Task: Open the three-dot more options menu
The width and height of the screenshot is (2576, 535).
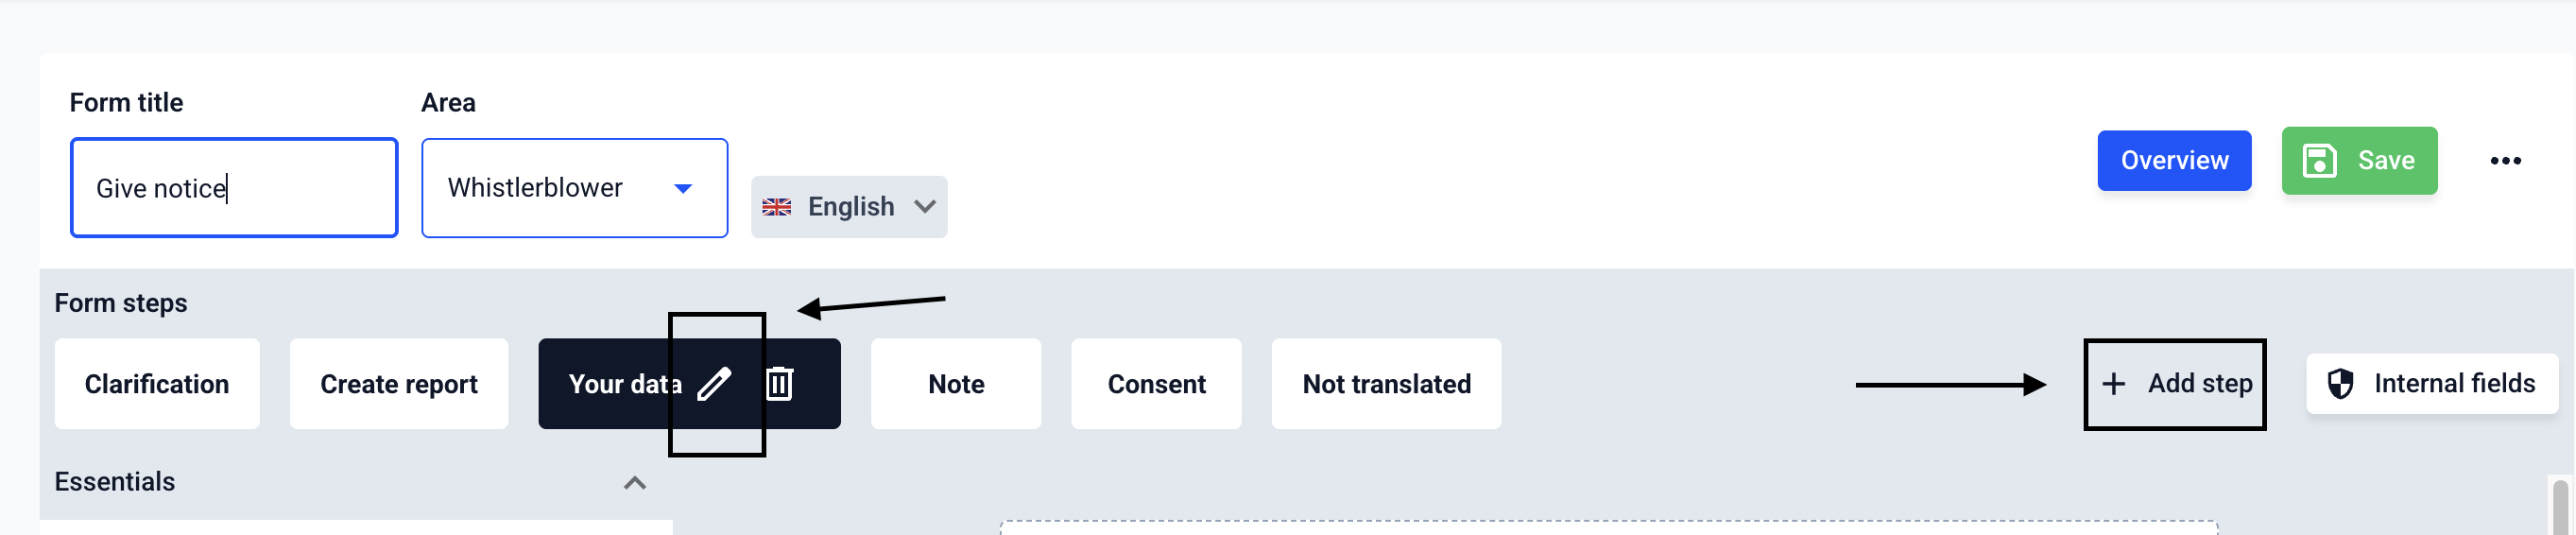Action: 2505,161
